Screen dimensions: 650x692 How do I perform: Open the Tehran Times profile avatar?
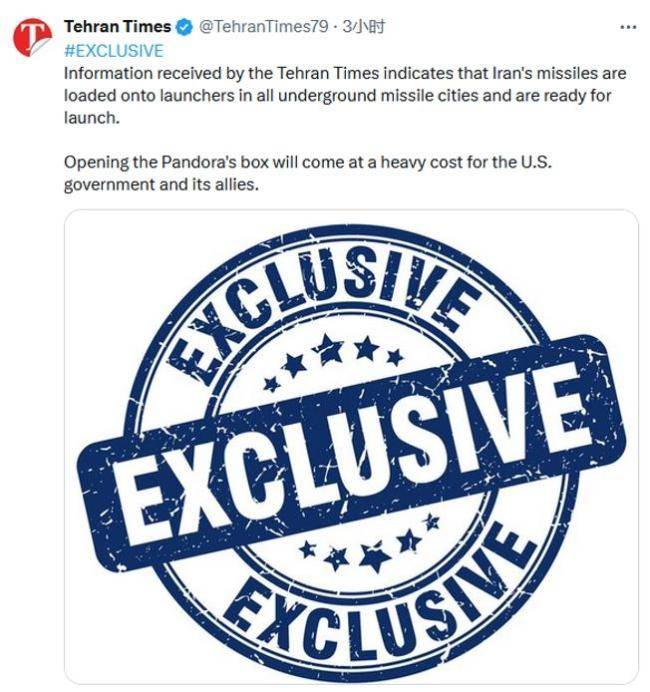(x=32, y=37)
